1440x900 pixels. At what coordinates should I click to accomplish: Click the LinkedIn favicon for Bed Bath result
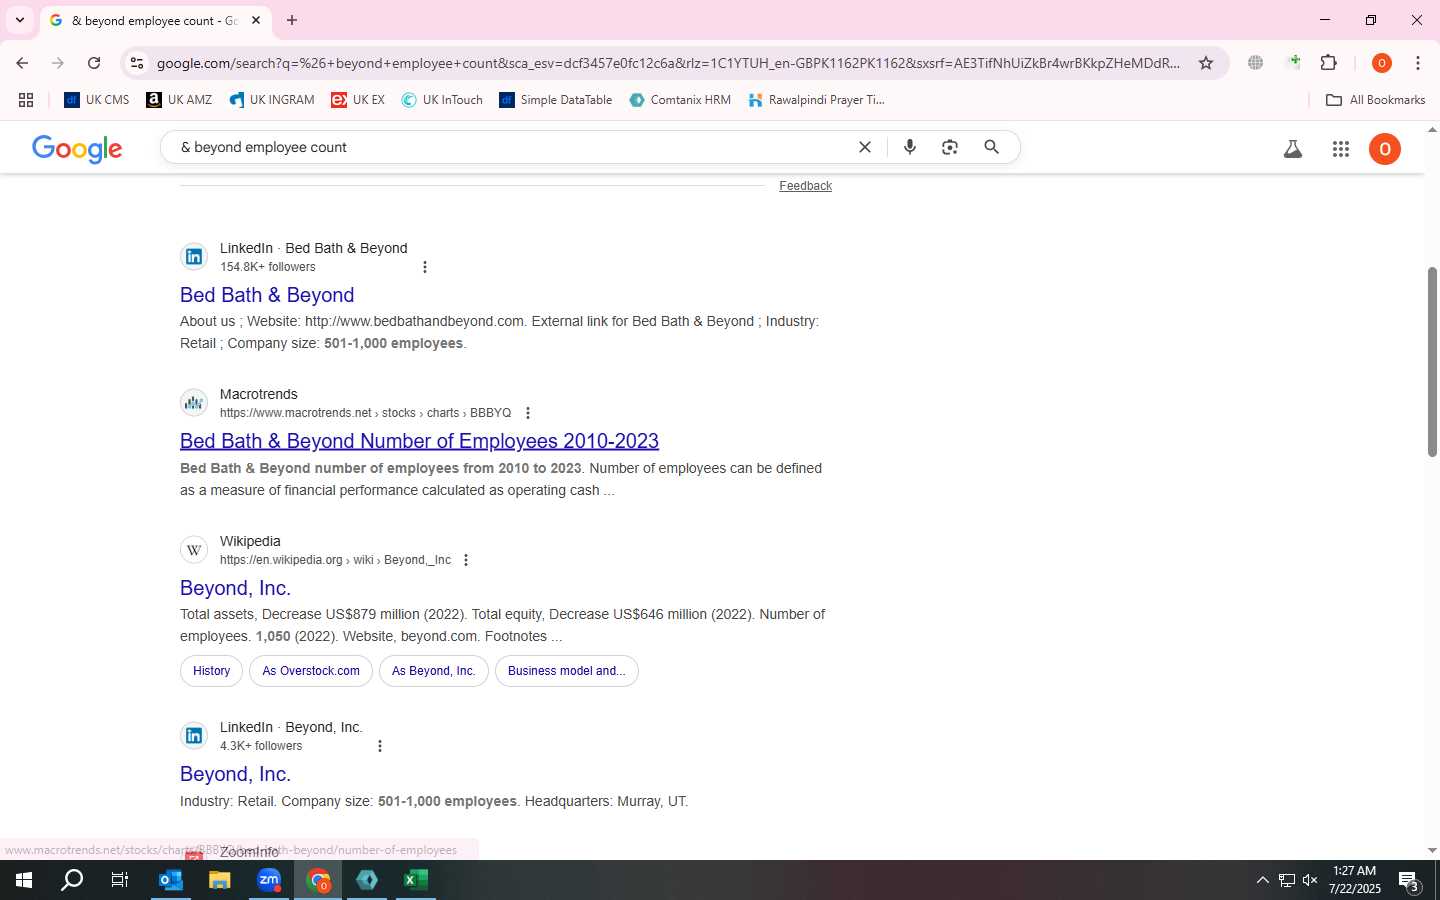194,257
